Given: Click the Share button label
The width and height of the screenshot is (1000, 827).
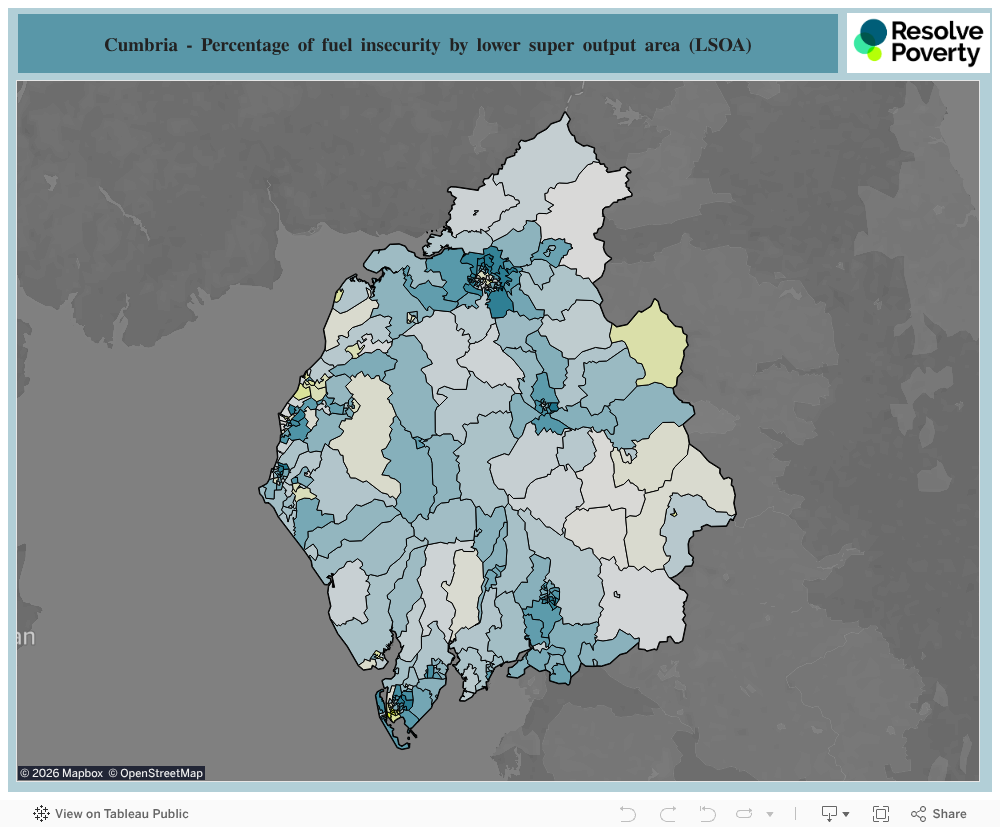Looking at the screenshot, I should (x=949, y=814).
